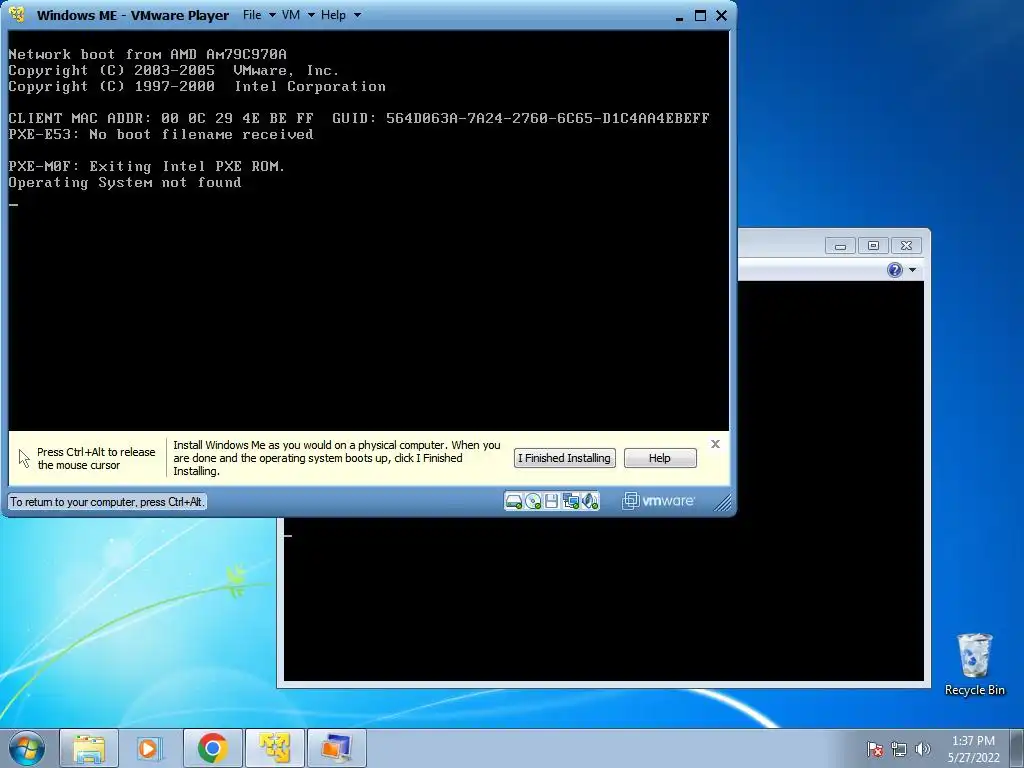Open the Recycle Bin desktop icon
The image size is (1024, 768).
[x=974, y=664]
